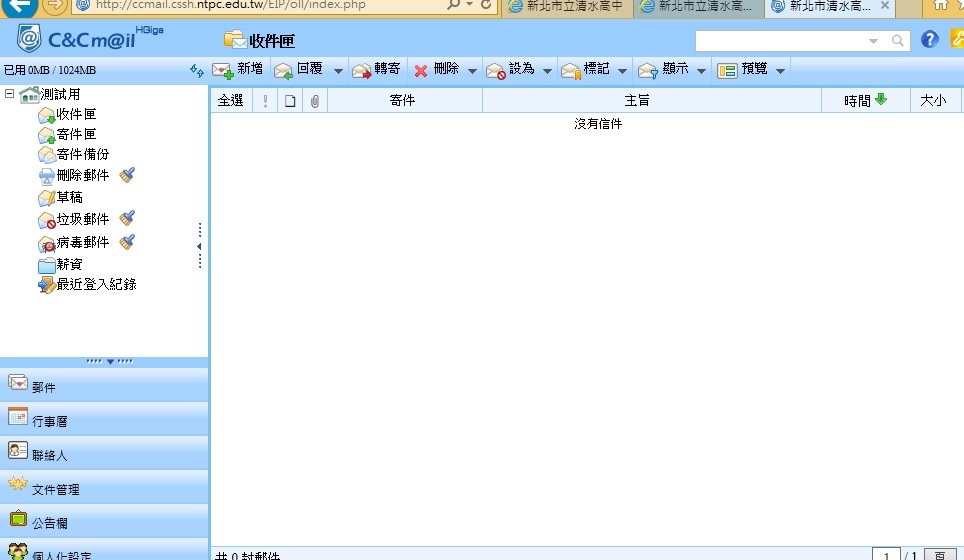Compose new mail with 新增 button

pos(239,69)
